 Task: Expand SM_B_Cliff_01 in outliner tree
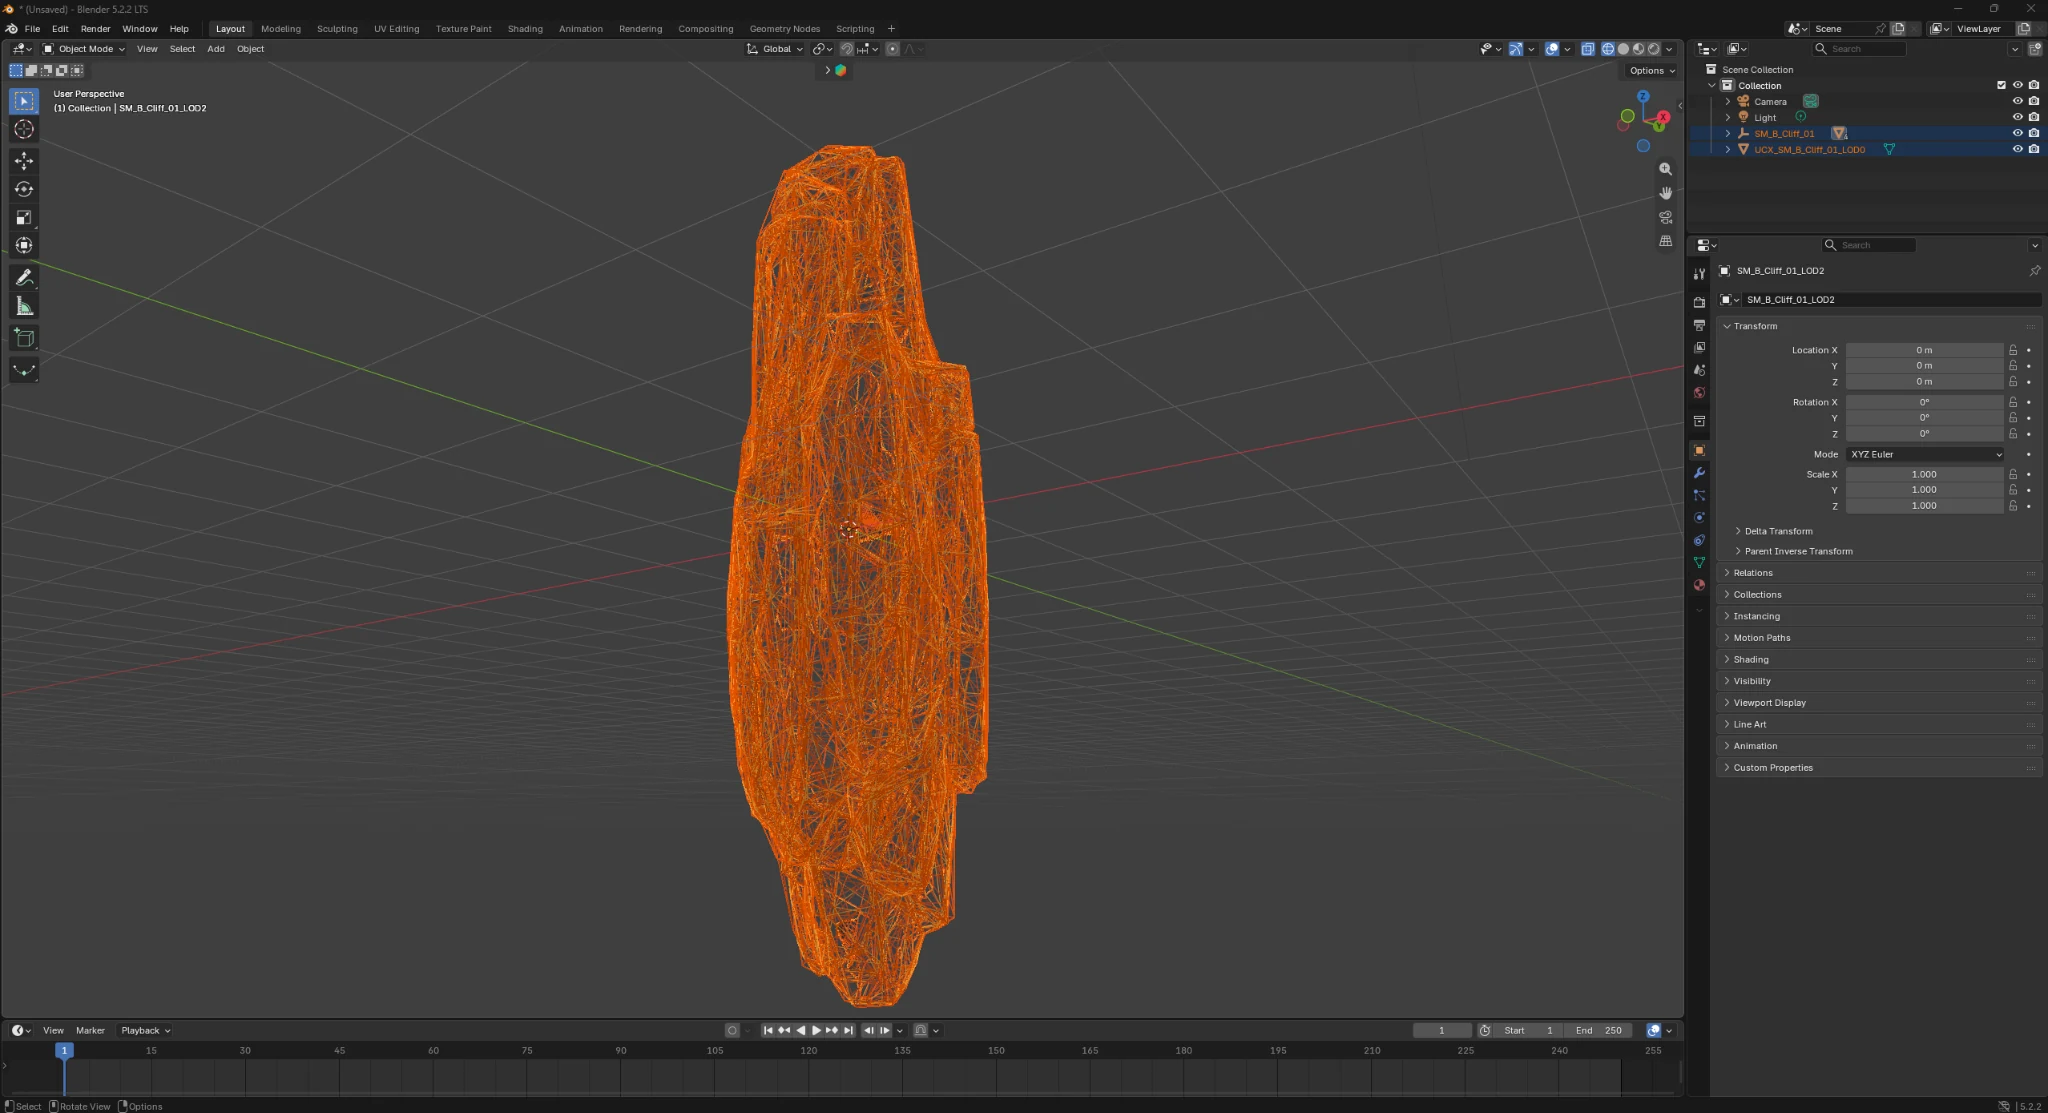(1727, 133)
